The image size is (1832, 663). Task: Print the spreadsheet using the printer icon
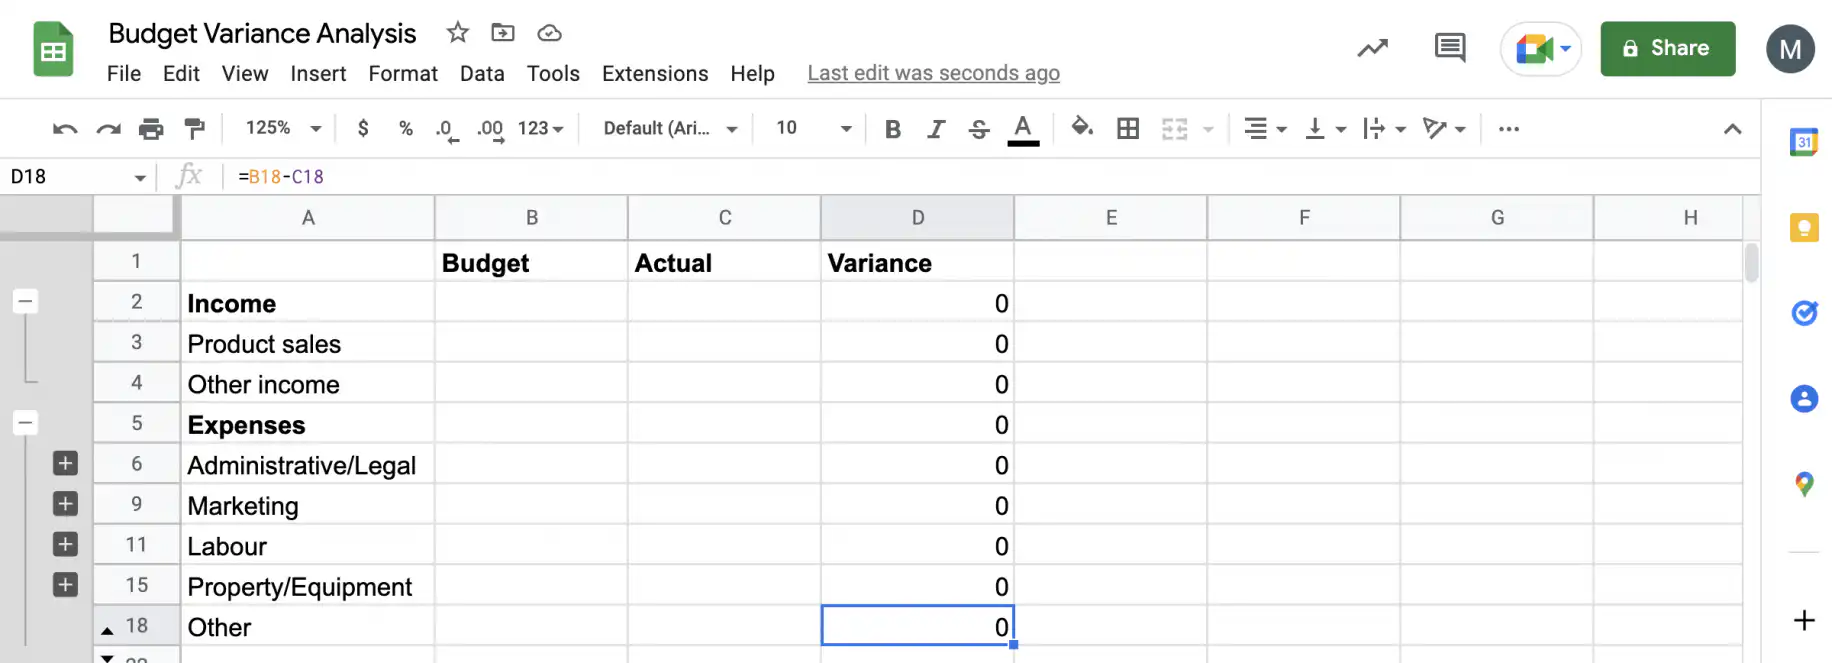(x=151, y=129)
